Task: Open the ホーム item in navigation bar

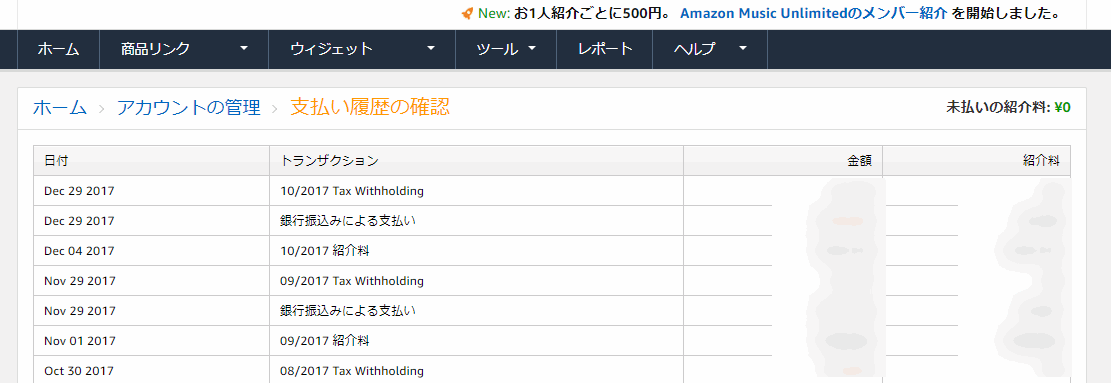Action: point(58,49)
